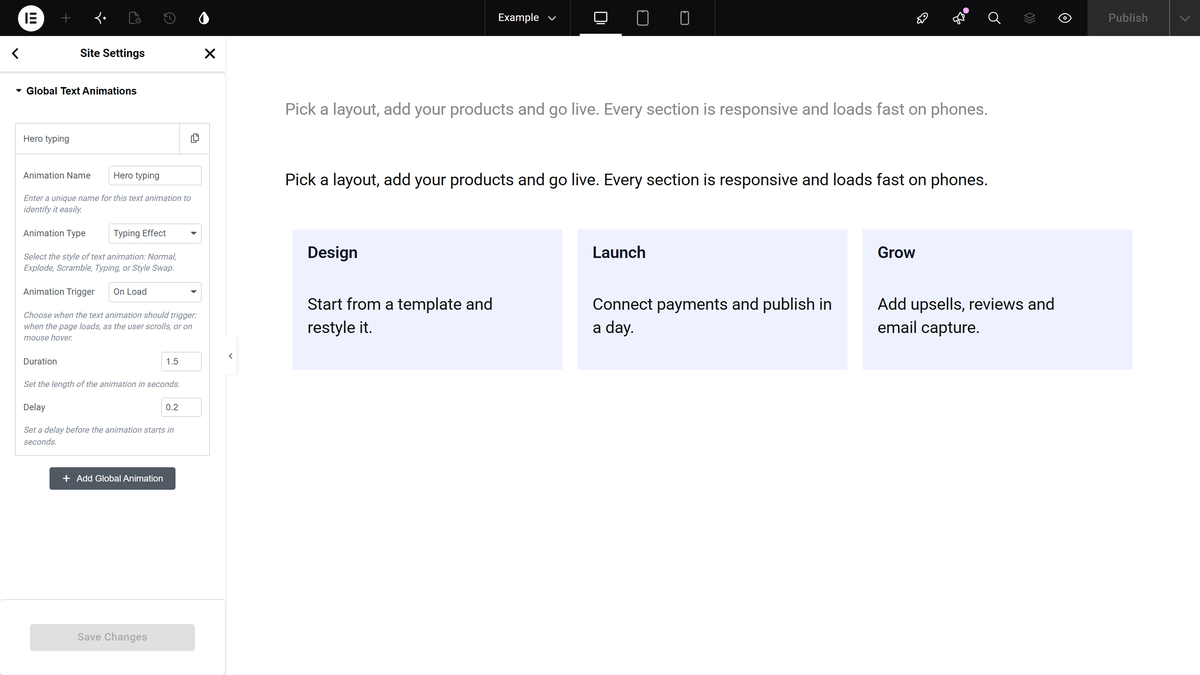Viewport: 1200px width, 675px height.
Task: Open Site Settings droplet icon
Action: 204,18
